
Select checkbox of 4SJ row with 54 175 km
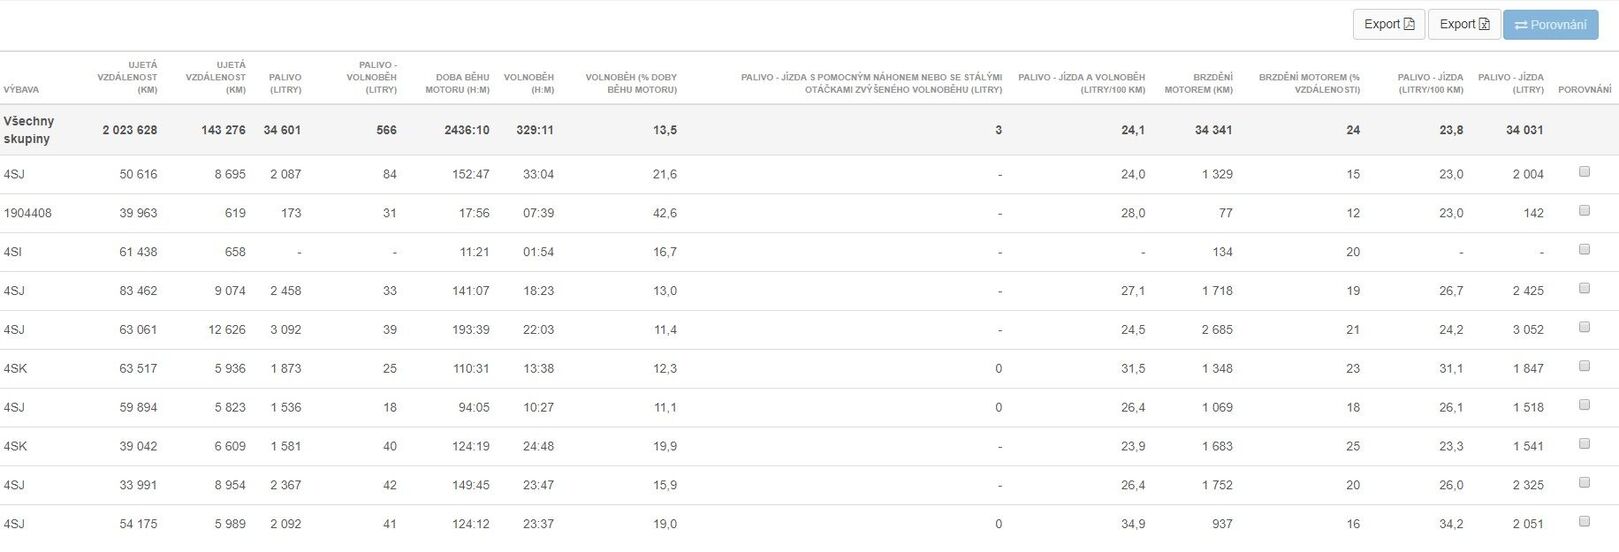1584,522
